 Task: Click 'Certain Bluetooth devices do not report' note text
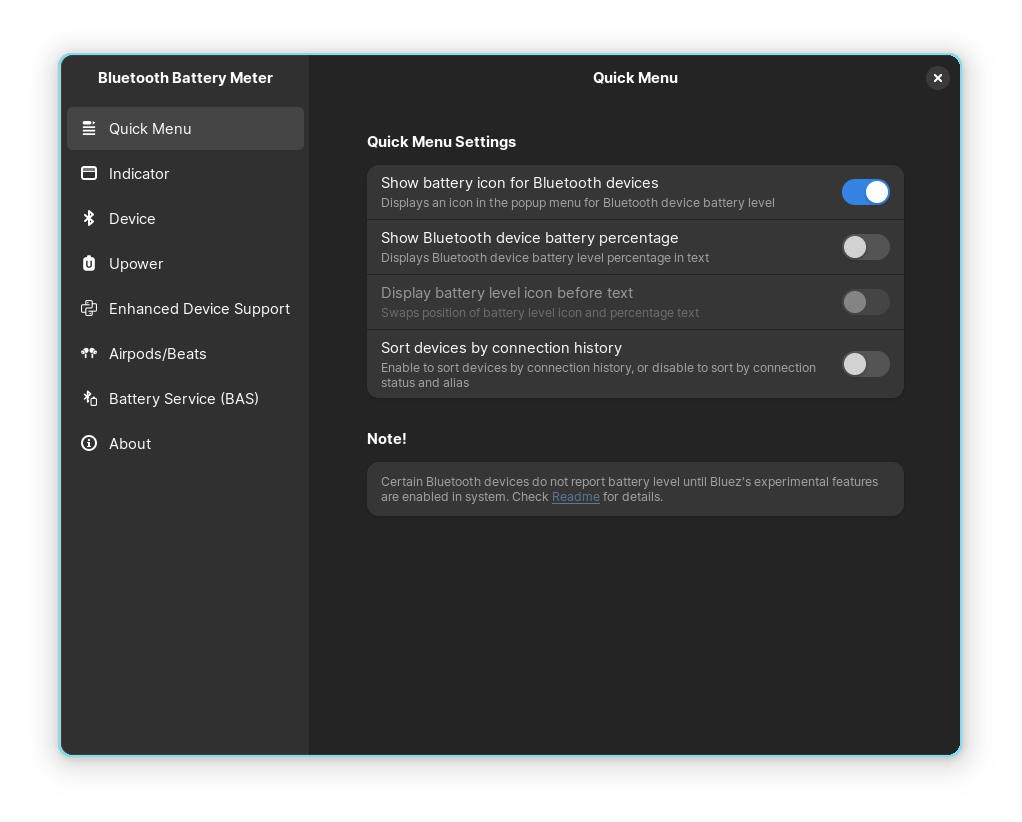(x=630, y=489)
